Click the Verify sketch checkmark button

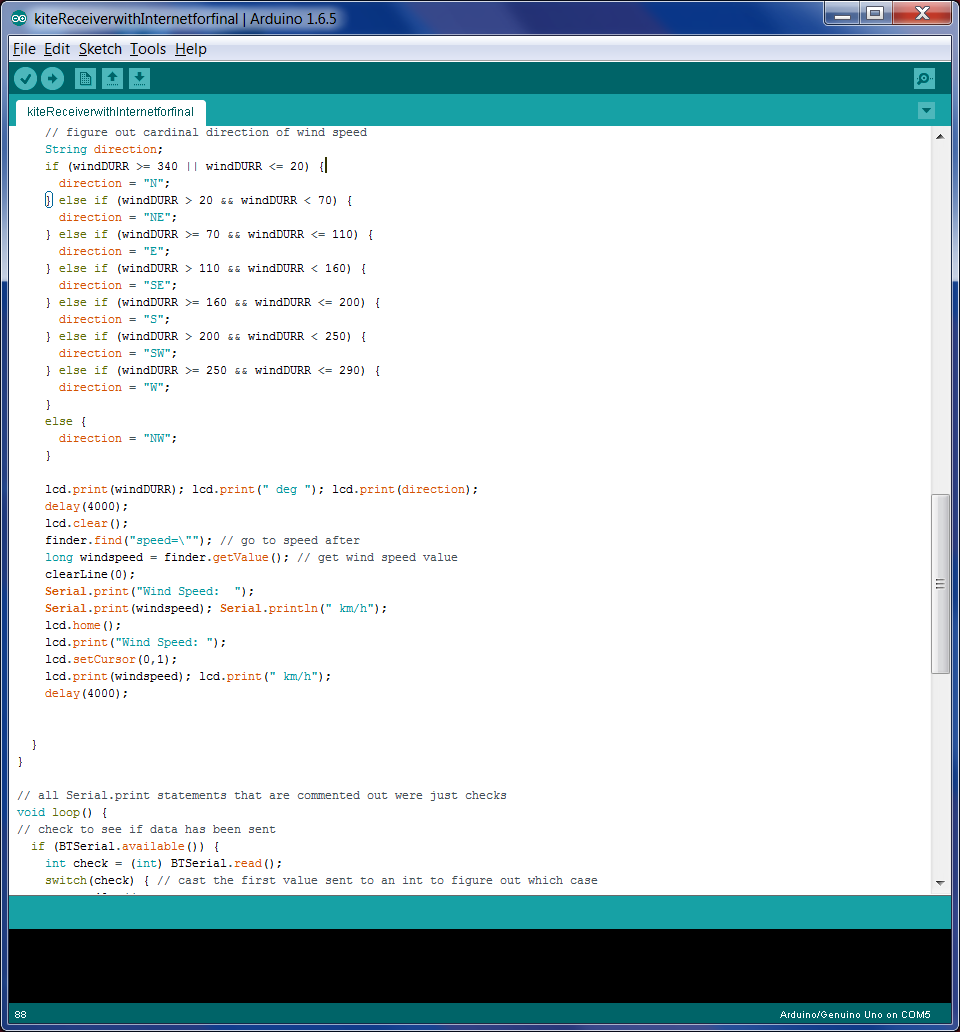tap(26, 79)
